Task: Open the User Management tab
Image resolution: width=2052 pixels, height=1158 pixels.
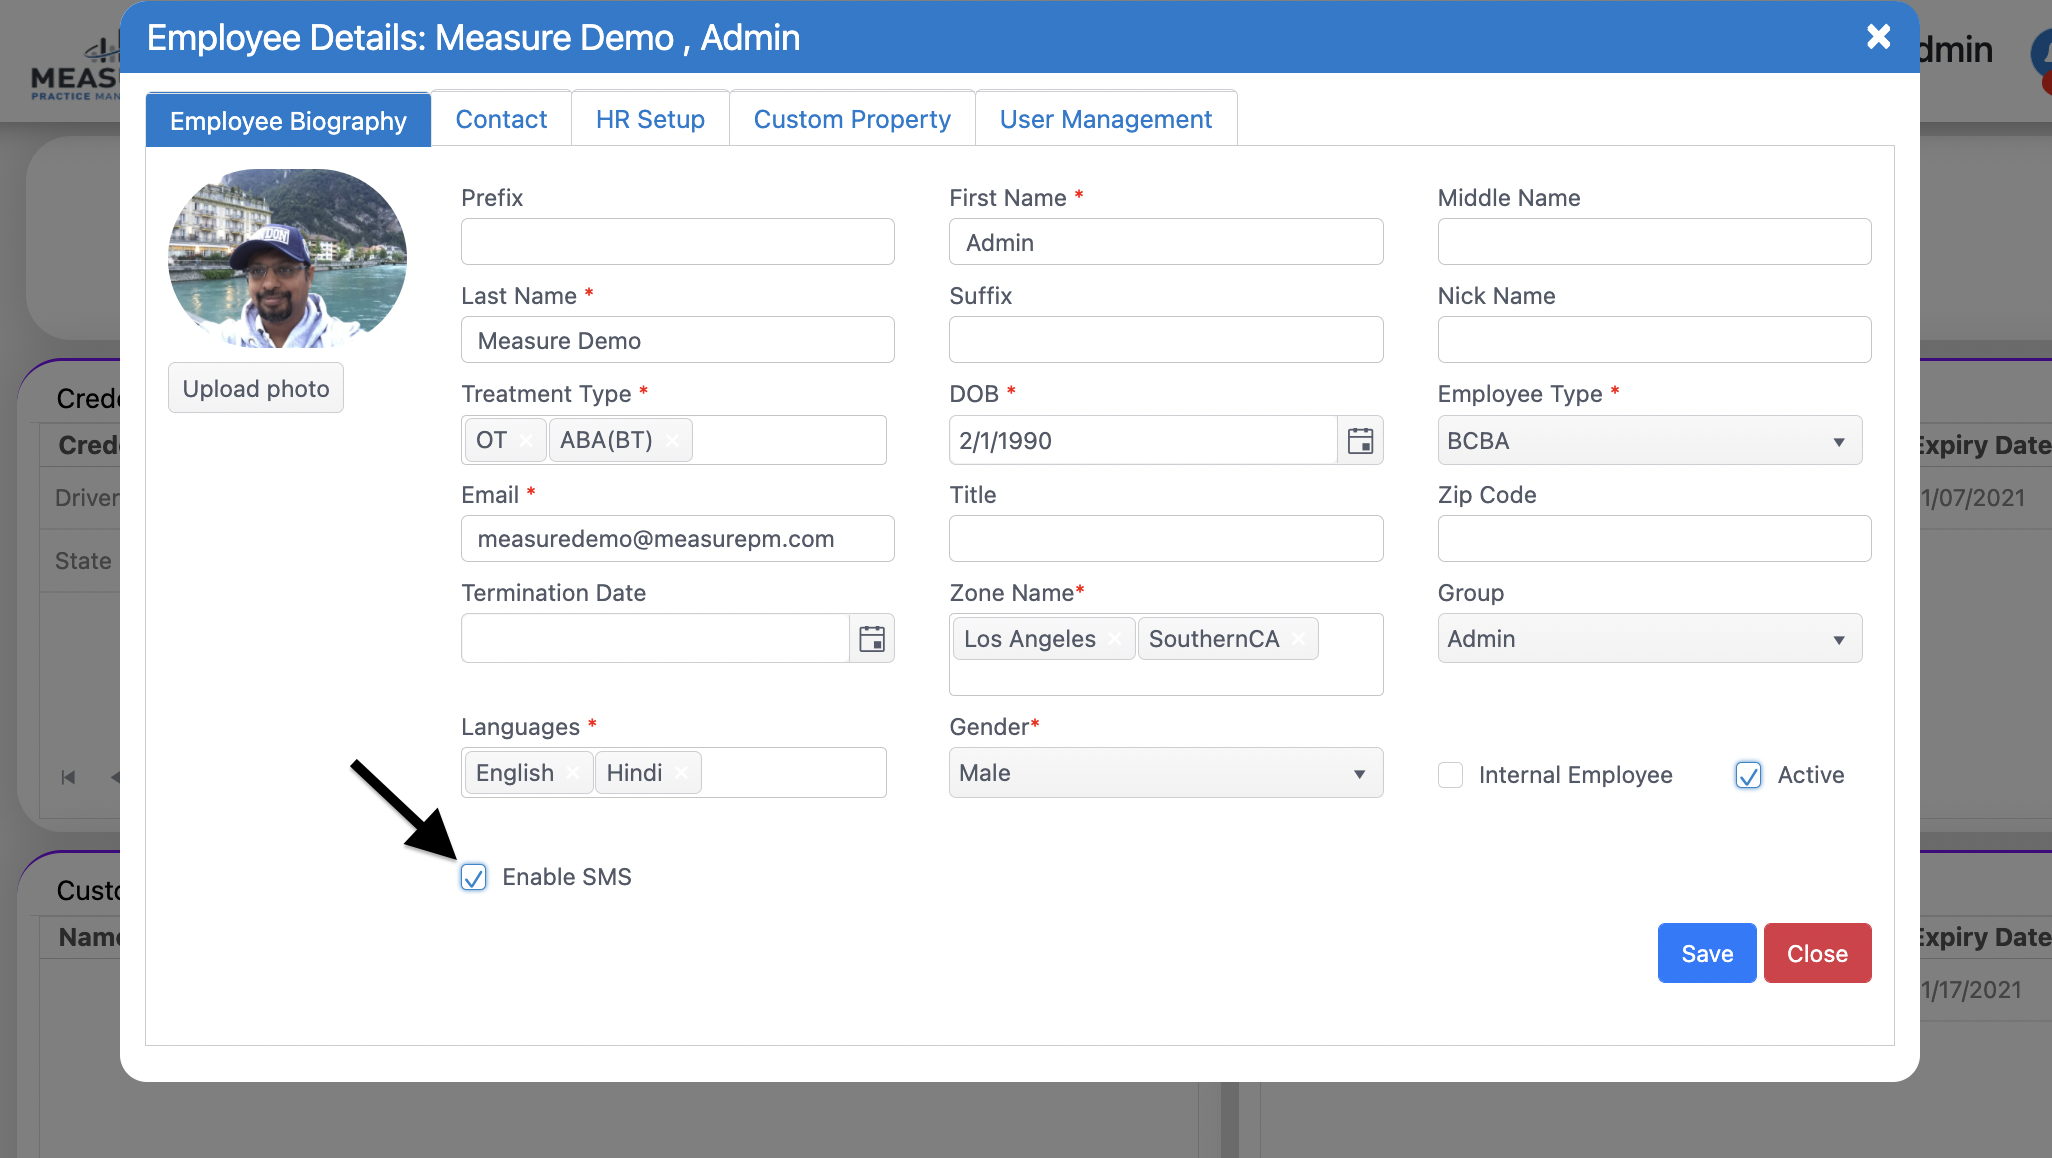Action: click(x=1105, y=119)
